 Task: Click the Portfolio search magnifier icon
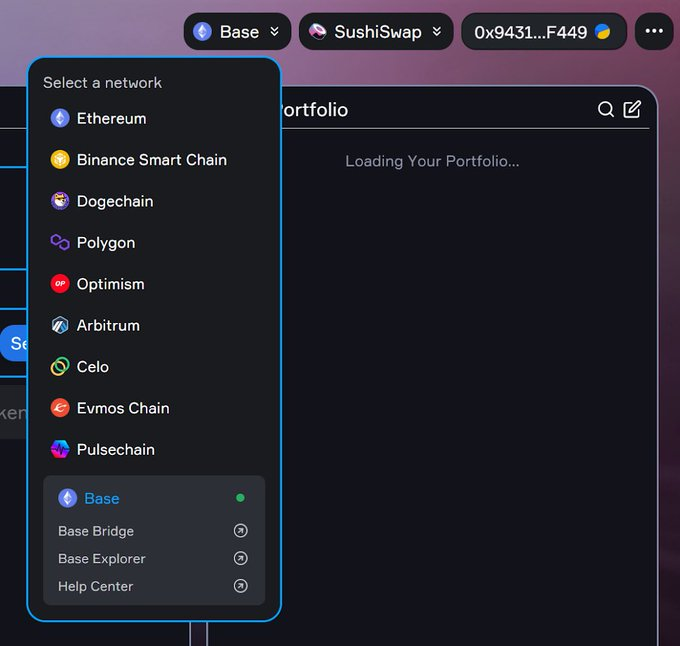coord(606,110)
